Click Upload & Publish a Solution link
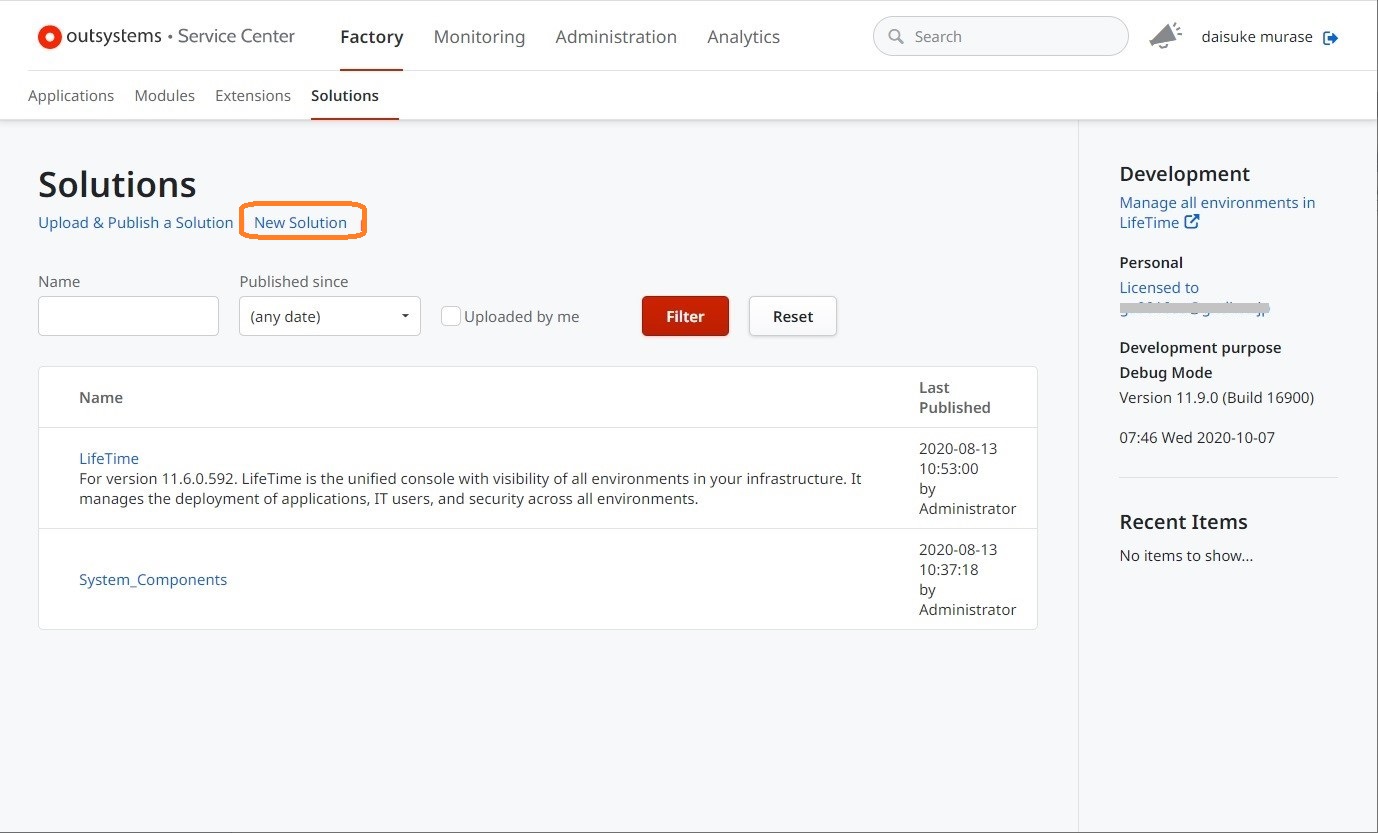Viewport: 1378px width, 833px height. tap(136, 222)
